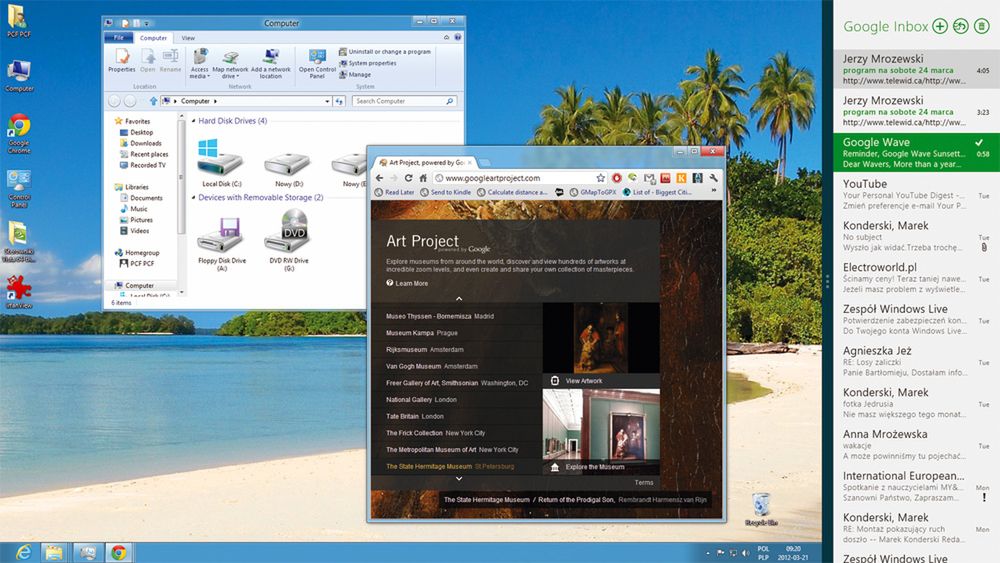
Task: Refresh the Computer folder view
Action: click(339, 101)
